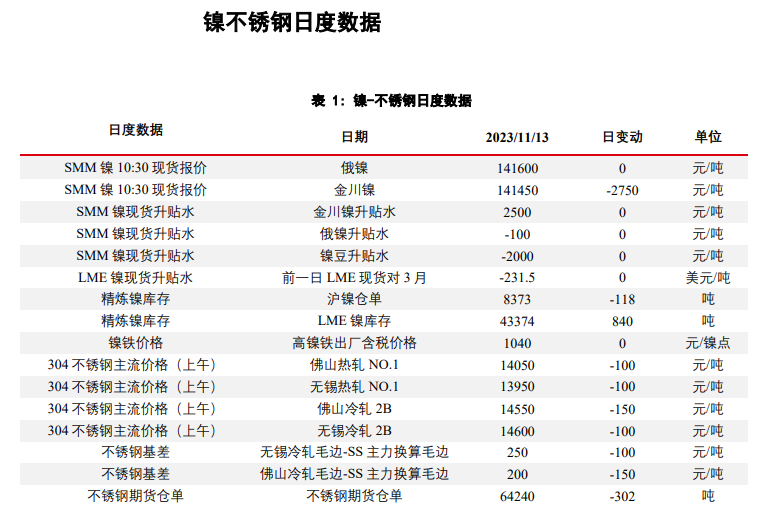Viewport: 780px width, 507px height.
Task: Click the 日期 column header
Action: pyautogui.click(x=354, y=137)
